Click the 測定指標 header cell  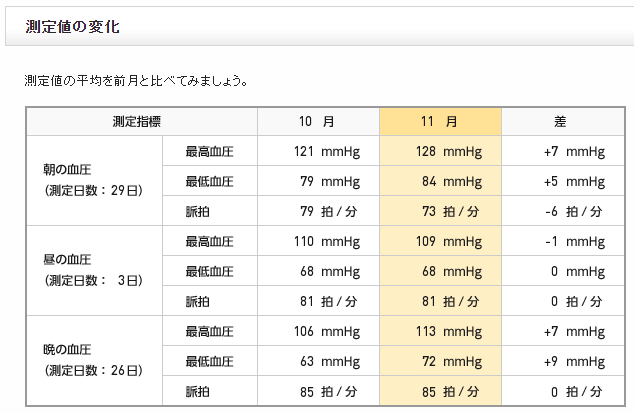click(142, 121)
